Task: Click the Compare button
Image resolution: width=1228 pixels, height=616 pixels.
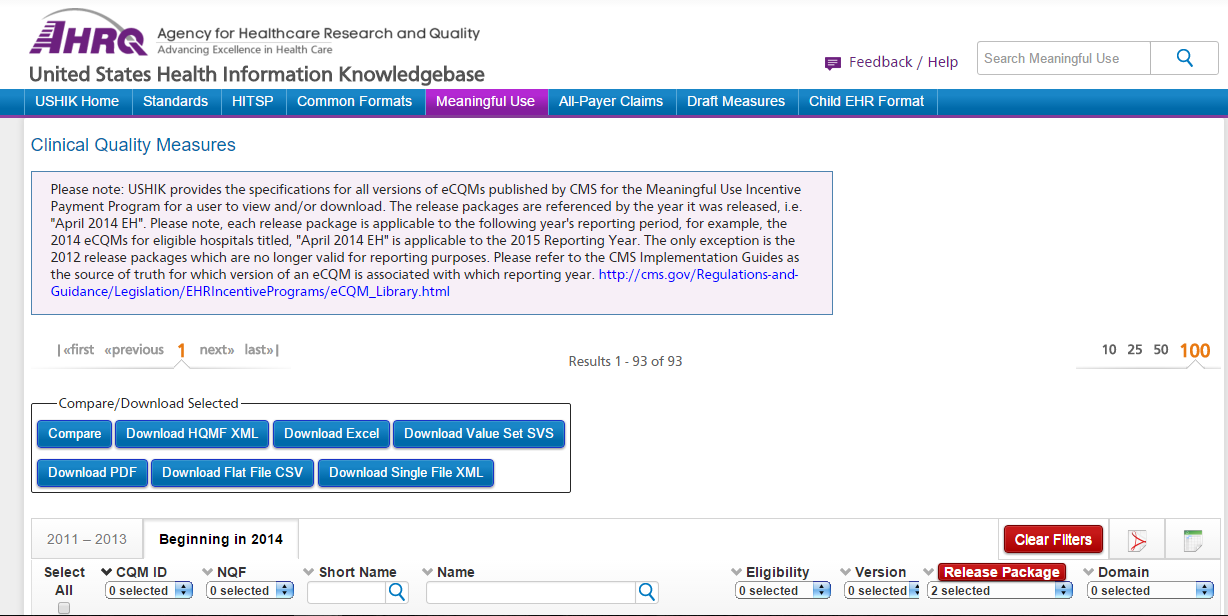Action: click(x=75, y=434)
